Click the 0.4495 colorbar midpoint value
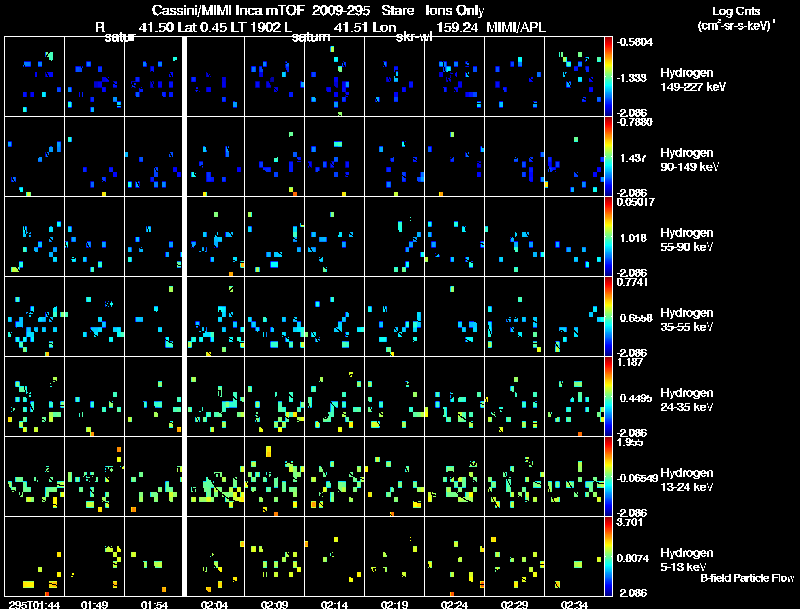Image resolution: width=800 pixels, height=609 pixels. [636, 398]
